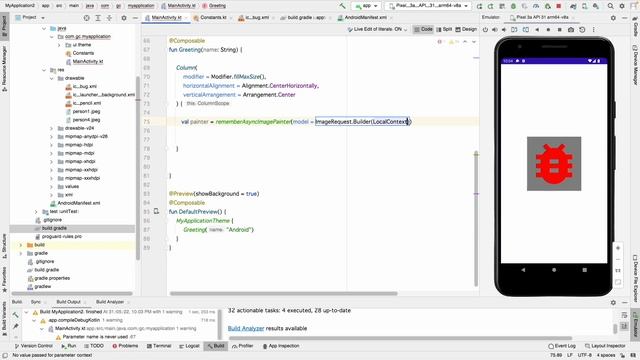Click emulator Volume Down icon
Screen dimensions: 640x360
pos(504,30)
